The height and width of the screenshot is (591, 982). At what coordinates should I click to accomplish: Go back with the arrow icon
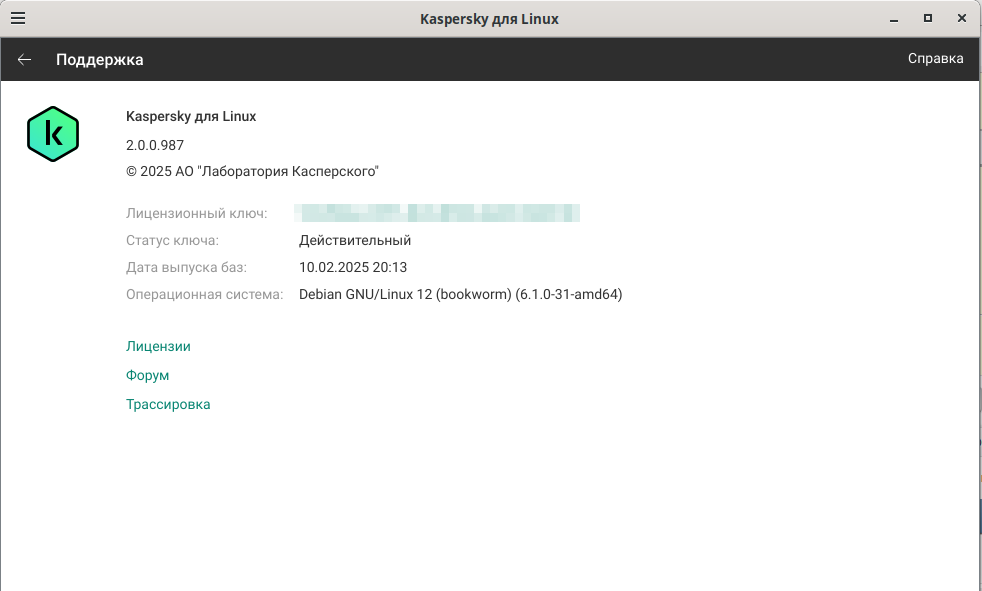(24, 59)
